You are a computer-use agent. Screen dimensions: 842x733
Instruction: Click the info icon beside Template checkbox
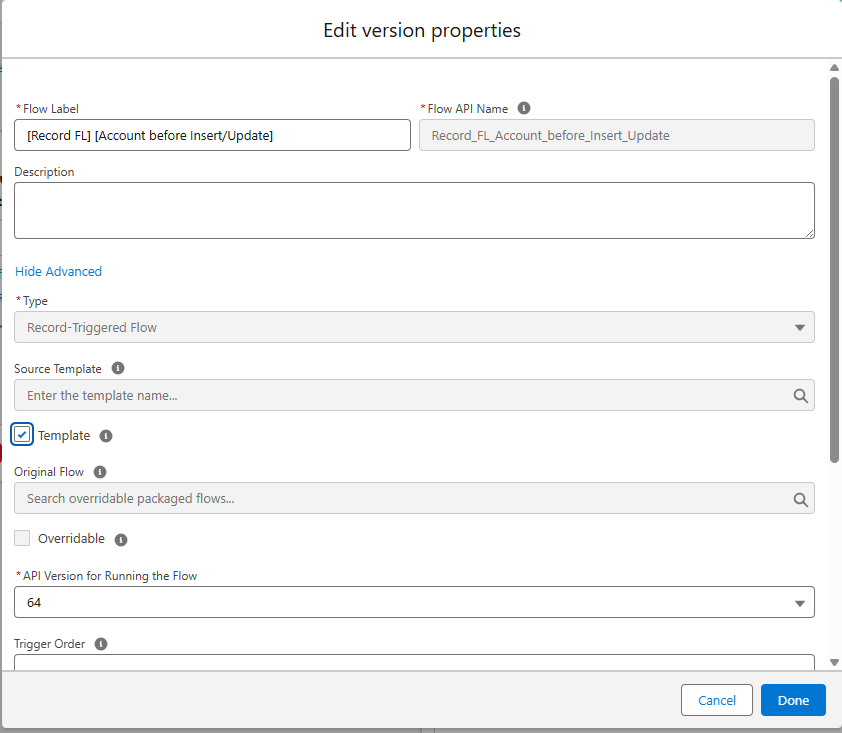pos(106,436)
